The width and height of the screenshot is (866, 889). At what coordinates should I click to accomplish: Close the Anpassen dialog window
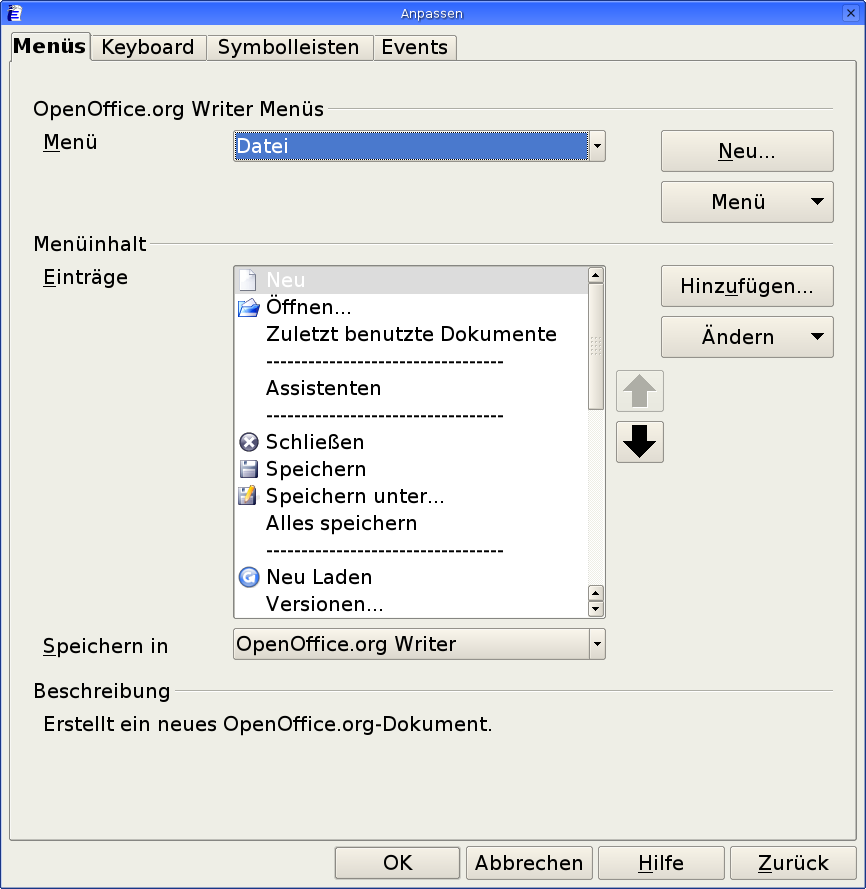point(850,12)
